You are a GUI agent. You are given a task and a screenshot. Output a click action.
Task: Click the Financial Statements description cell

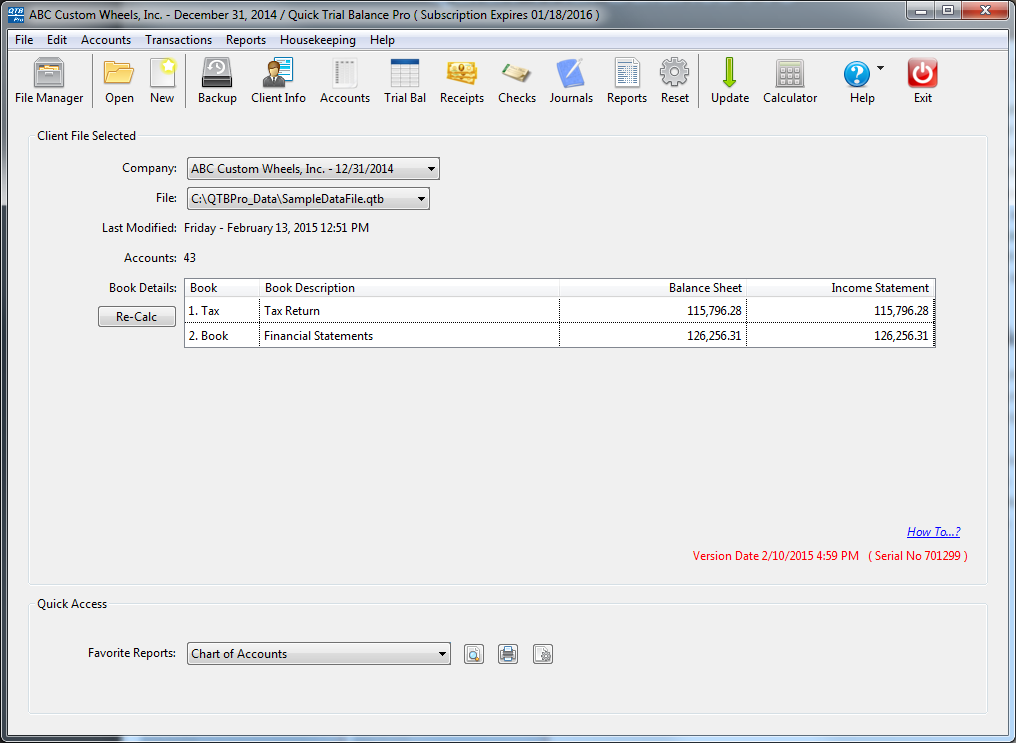coord(410,336)
